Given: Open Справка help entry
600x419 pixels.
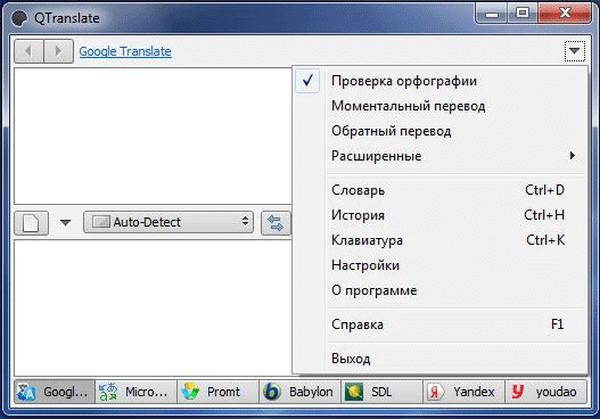Looking at the screenshot, I should [440, 324].
